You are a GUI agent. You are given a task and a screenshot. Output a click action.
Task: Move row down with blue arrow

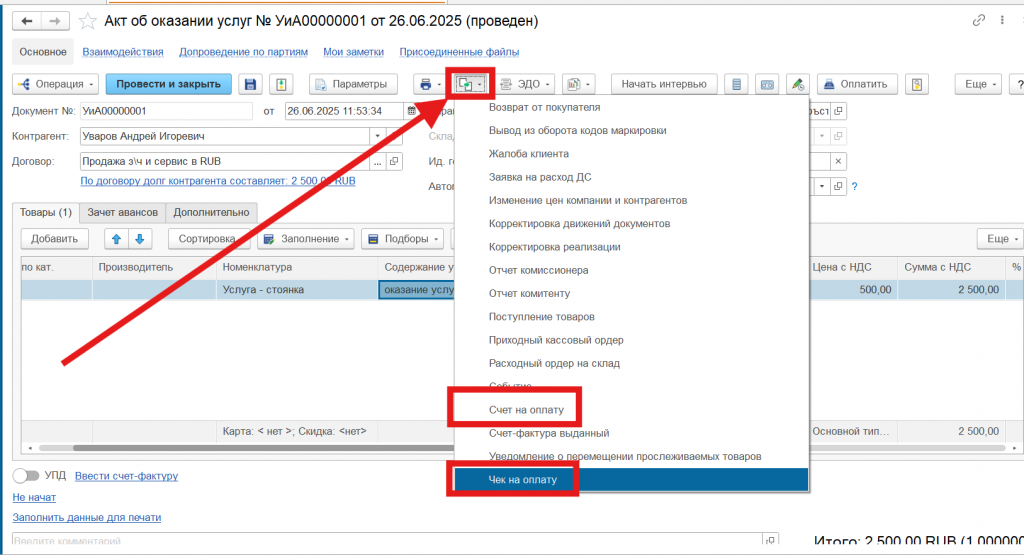point(140,239)
